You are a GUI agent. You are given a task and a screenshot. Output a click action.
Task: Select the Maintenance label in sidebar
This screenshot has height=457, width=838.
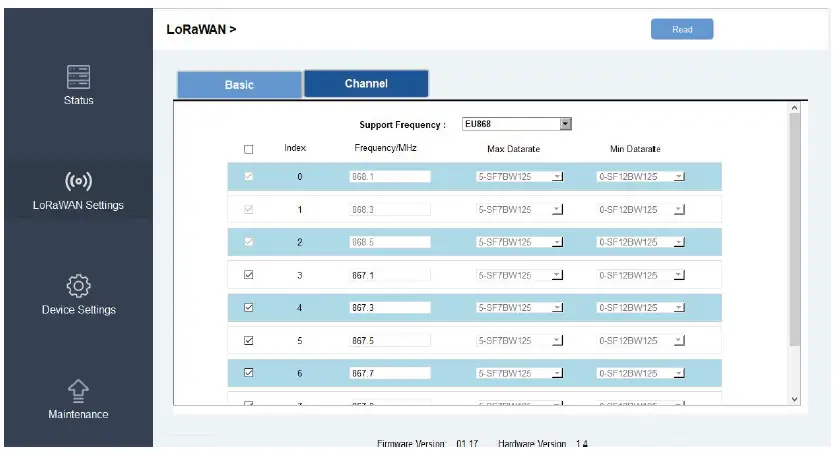pos(78,414)
